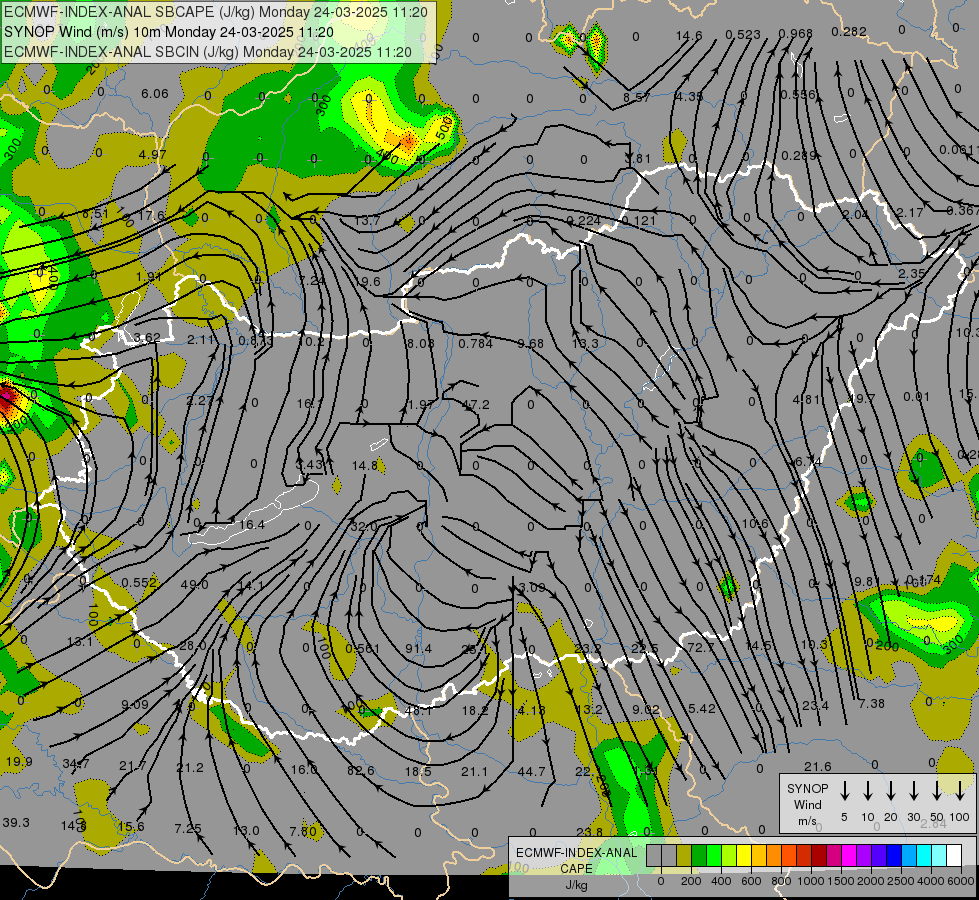Select the pure blue legend swatch
This screenshot has width=979, height=900.
pos(893,856)
